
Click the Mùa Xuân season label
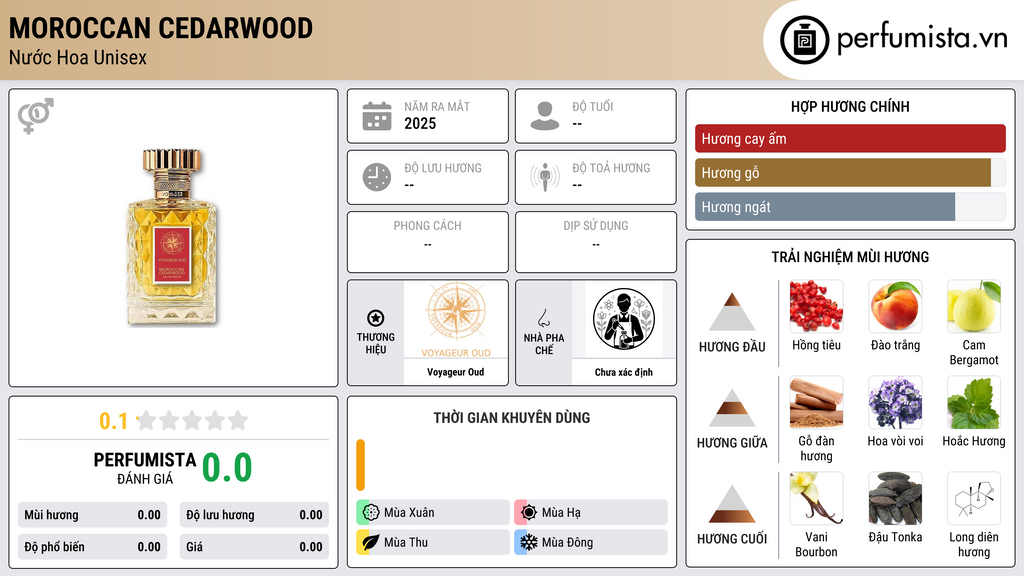coord(409,513)
